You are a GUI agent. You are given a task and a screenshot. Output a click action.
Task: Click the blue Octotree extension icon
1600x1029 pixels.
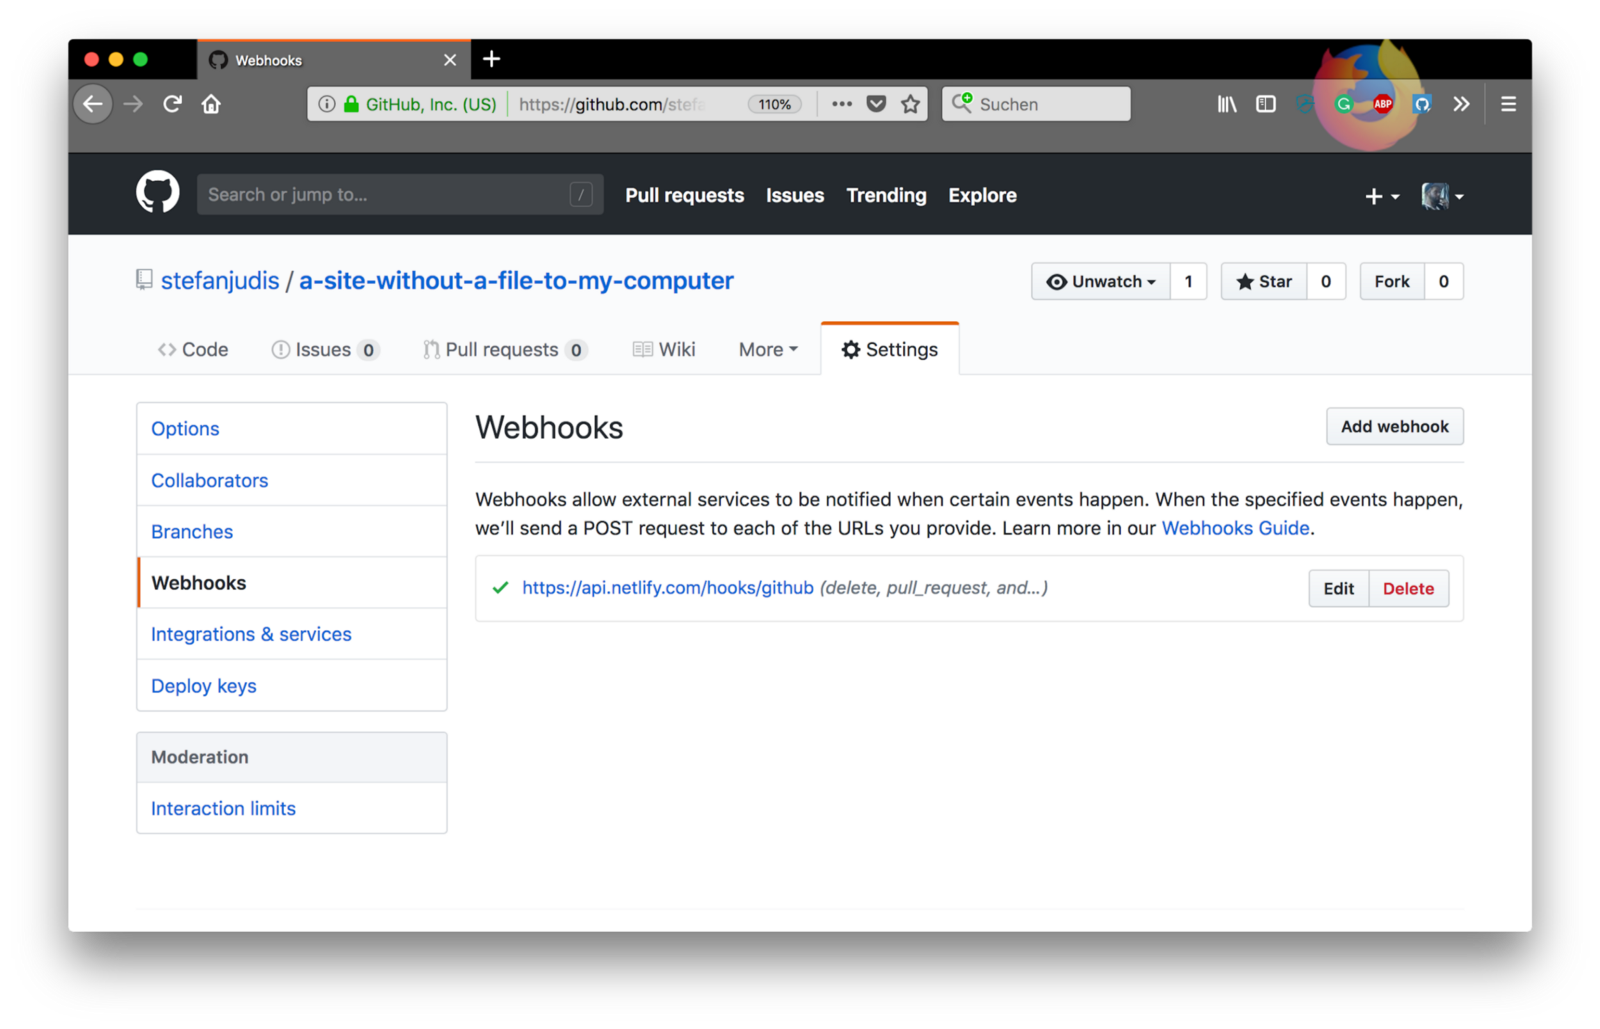coord(1422,104)
